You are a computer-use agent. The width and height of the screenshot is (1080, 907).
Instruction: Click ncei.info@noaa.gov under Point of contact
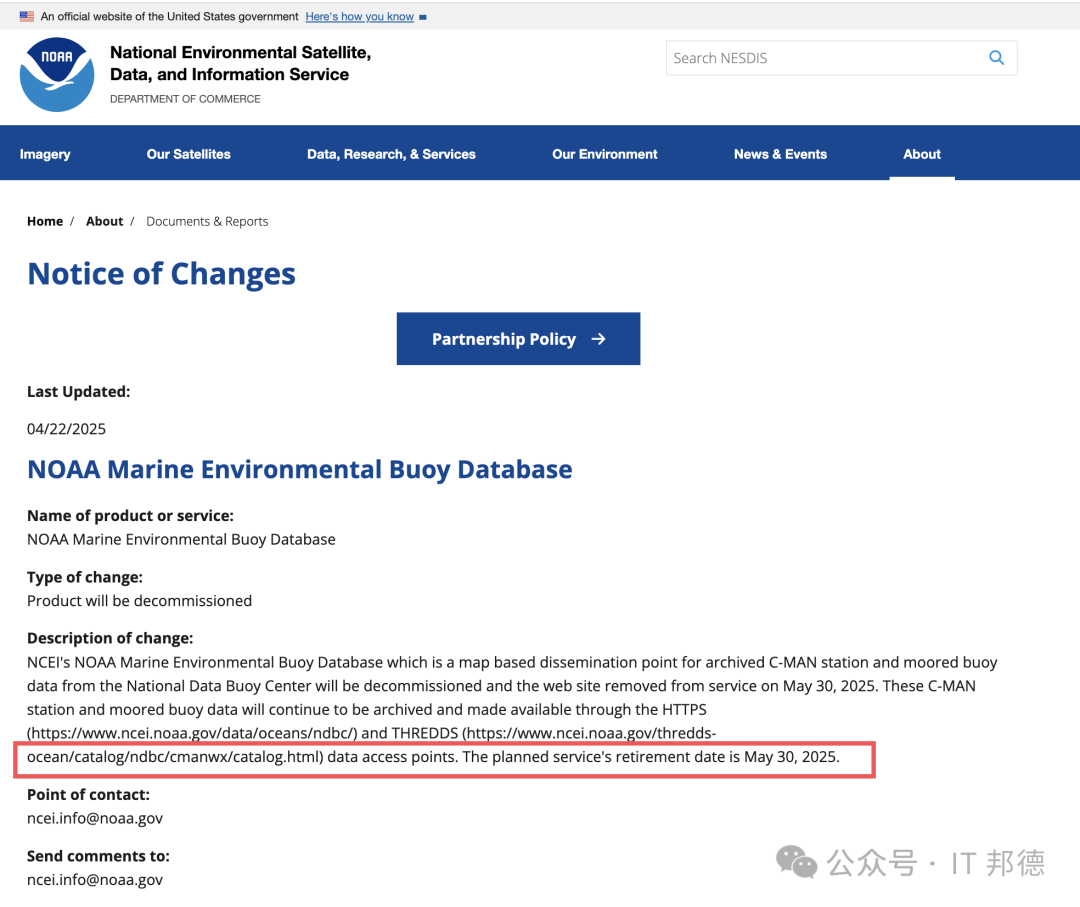pyautogui.click(x=95, y=818)
